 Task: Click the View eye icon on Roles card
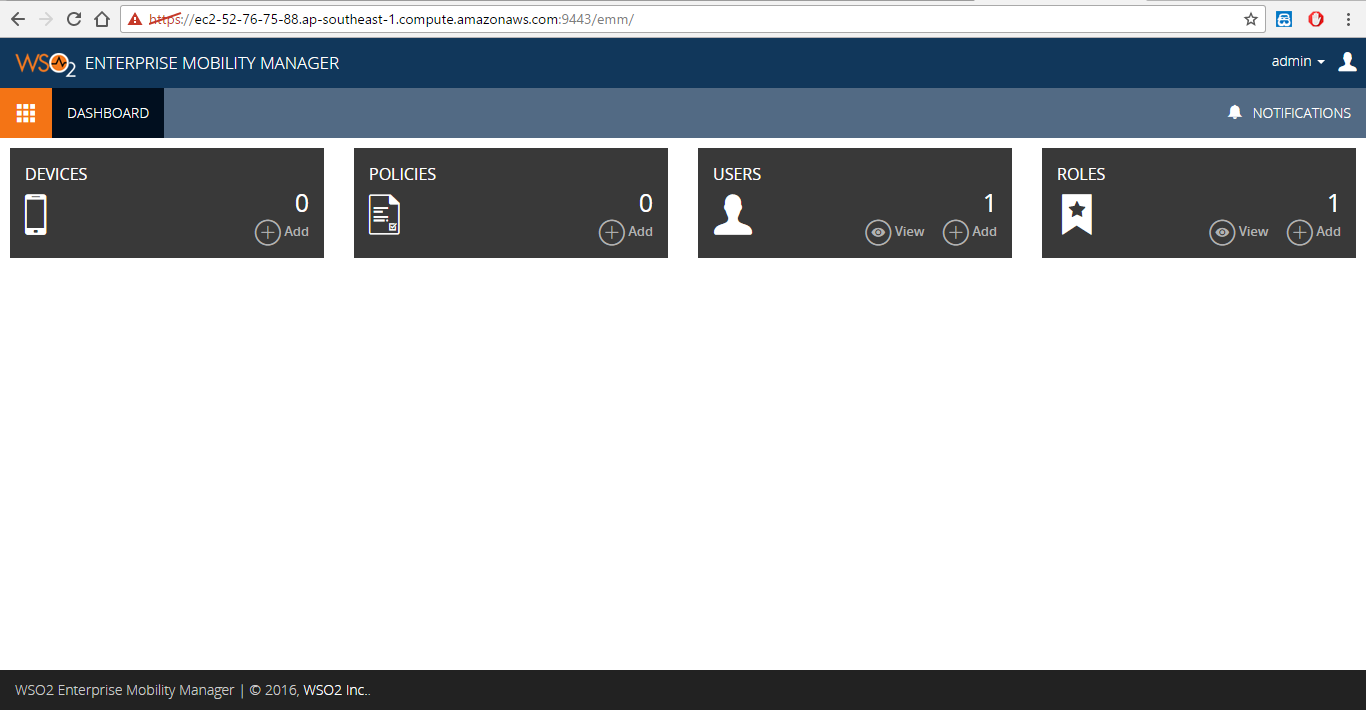pyautogui.click(x=1222, y=232)
